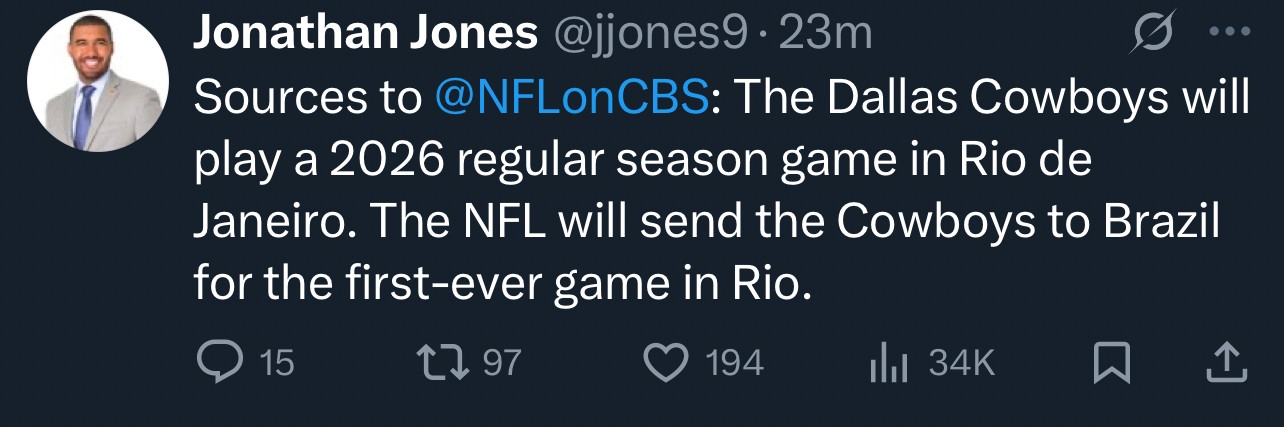Click the 15 replies count
This screenshot has width=1284, height=427.
point(277,363)
